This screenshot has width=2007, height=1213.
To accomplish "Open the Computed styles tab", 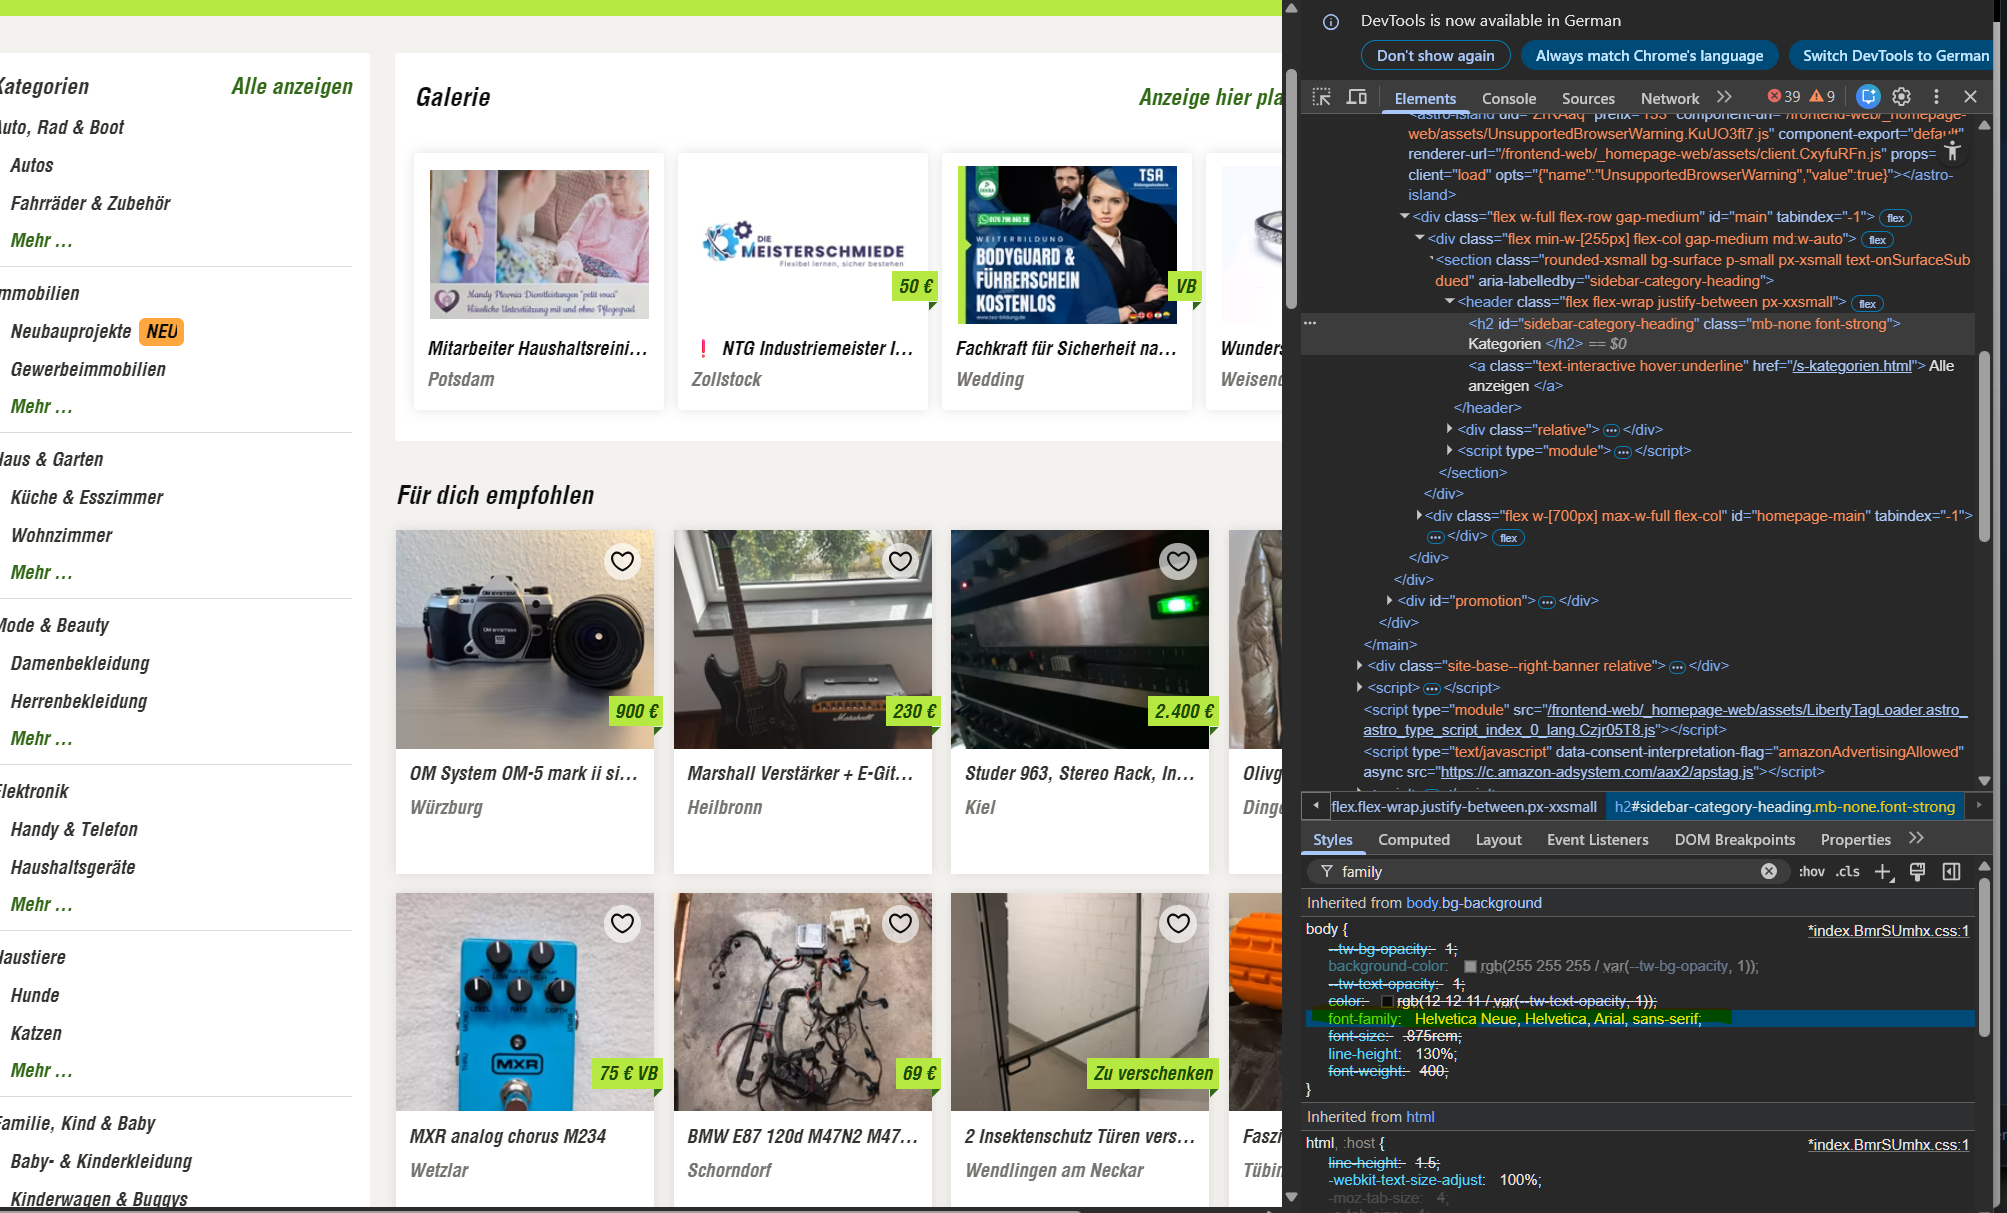I will (1413, 840).
